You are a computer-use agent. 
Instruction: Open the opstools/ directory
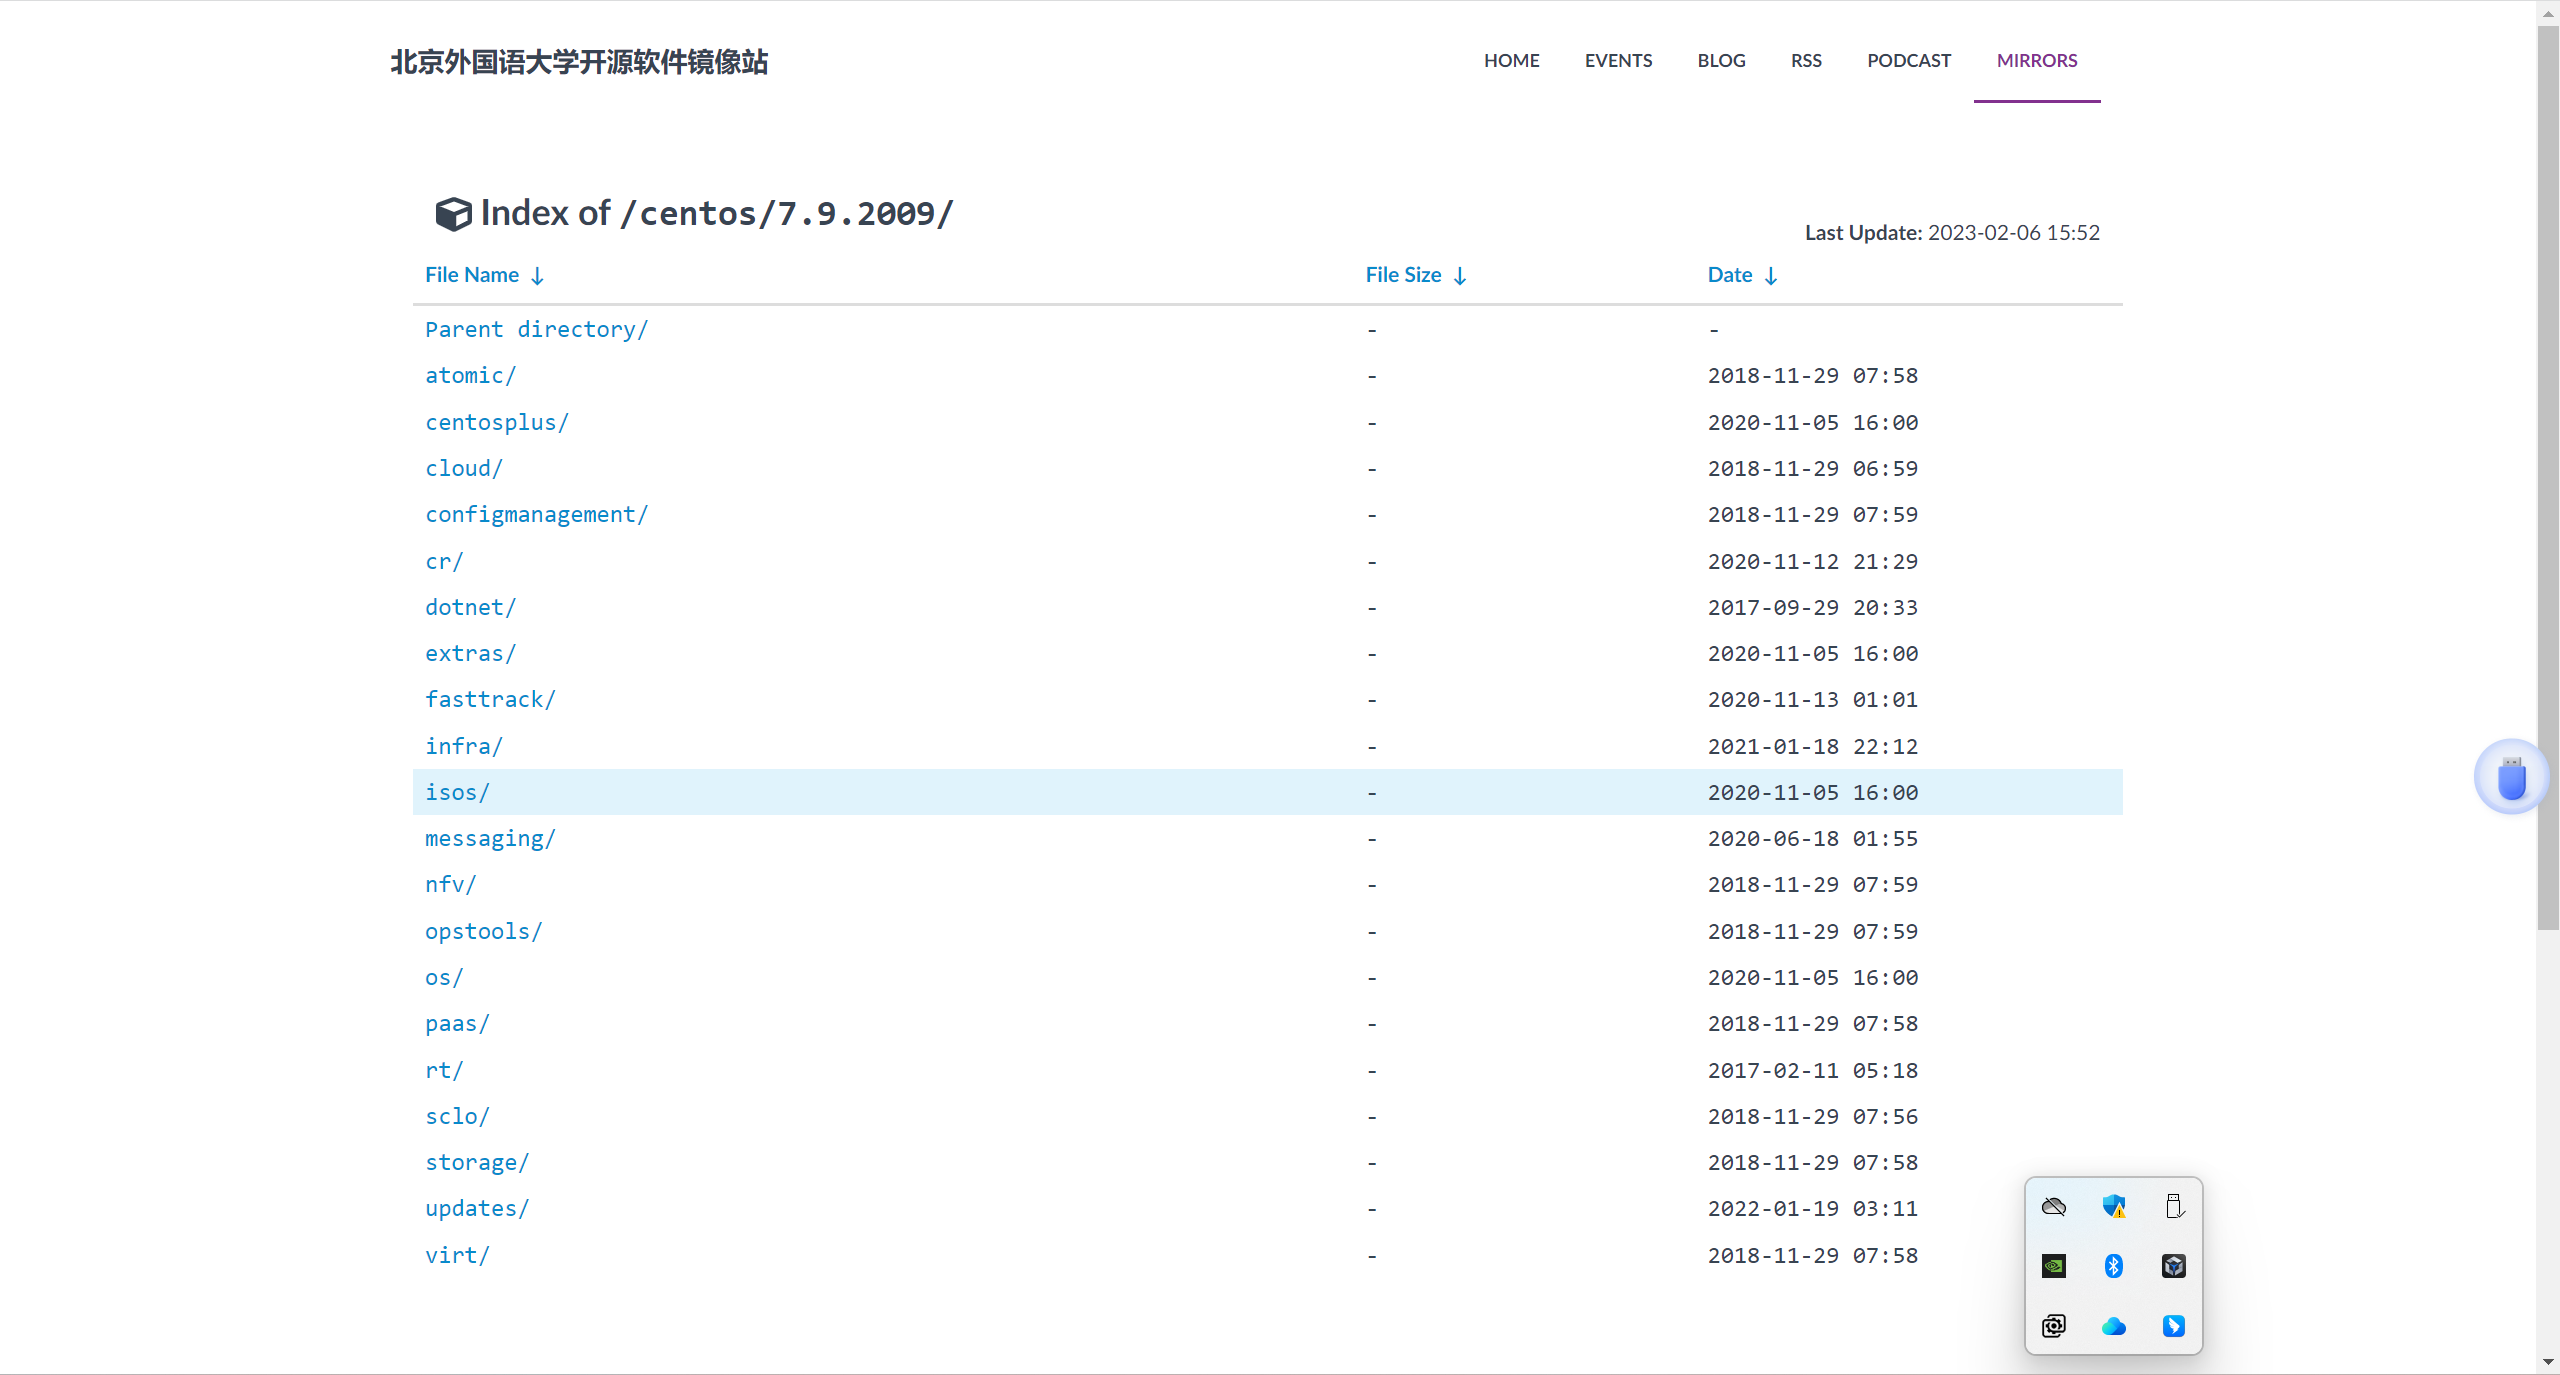[484, 931]
